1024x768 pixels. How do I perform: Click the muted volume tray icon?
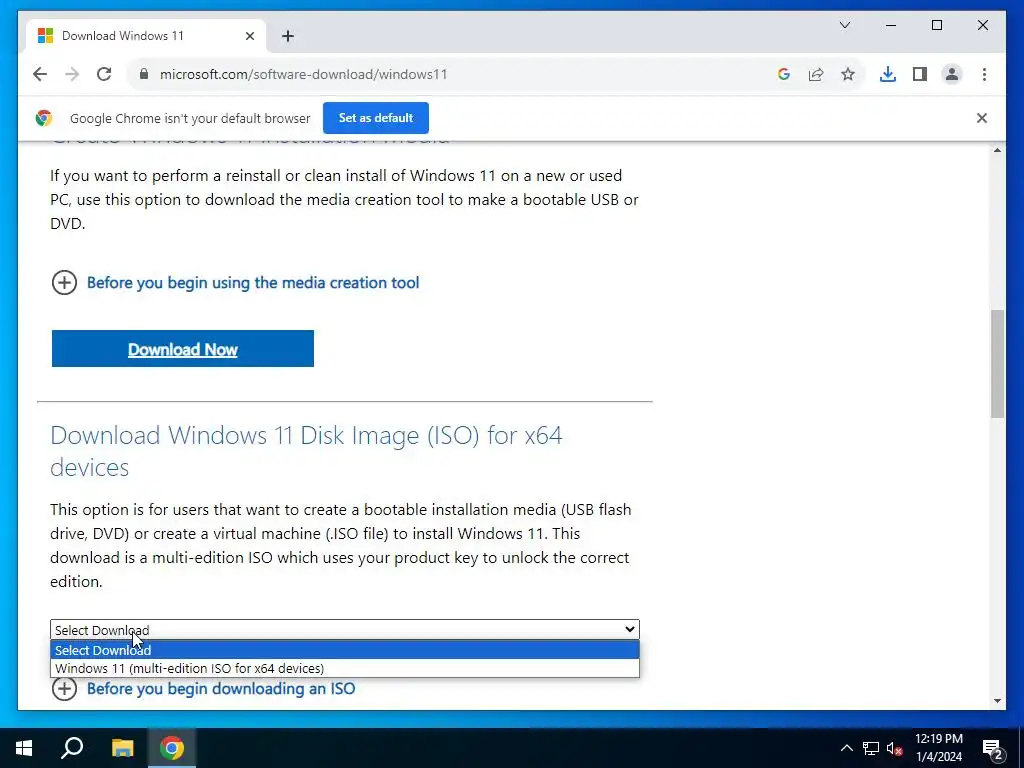coord(894,748)
